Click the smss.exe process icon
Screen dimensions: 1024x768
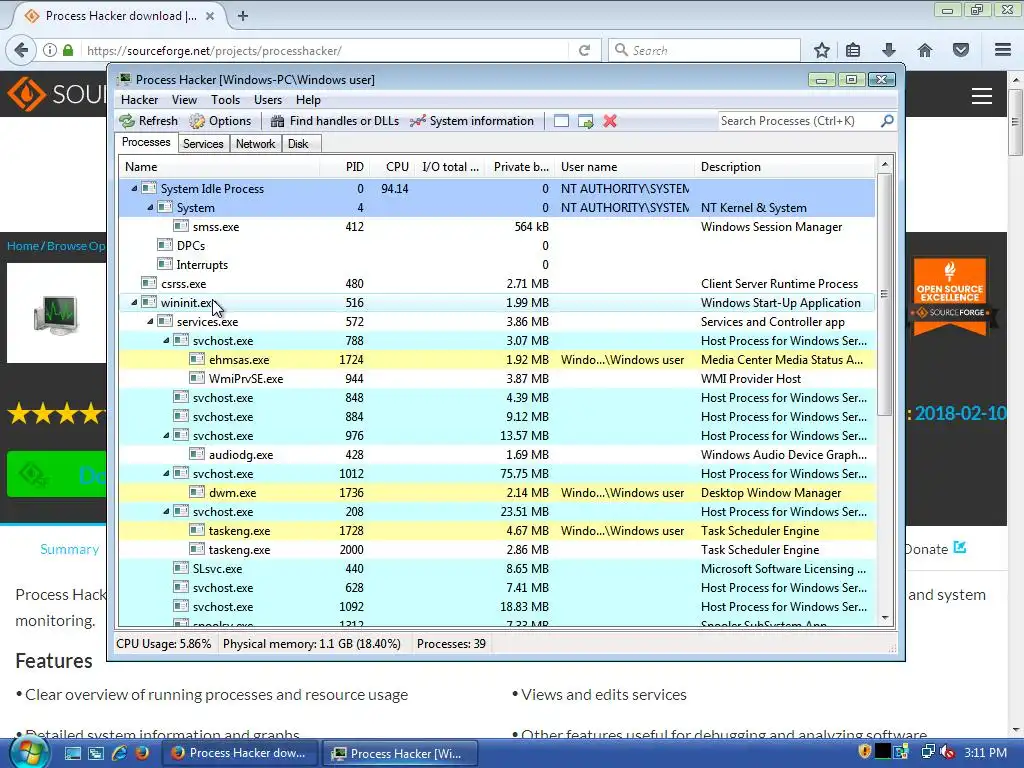point(181,226)
